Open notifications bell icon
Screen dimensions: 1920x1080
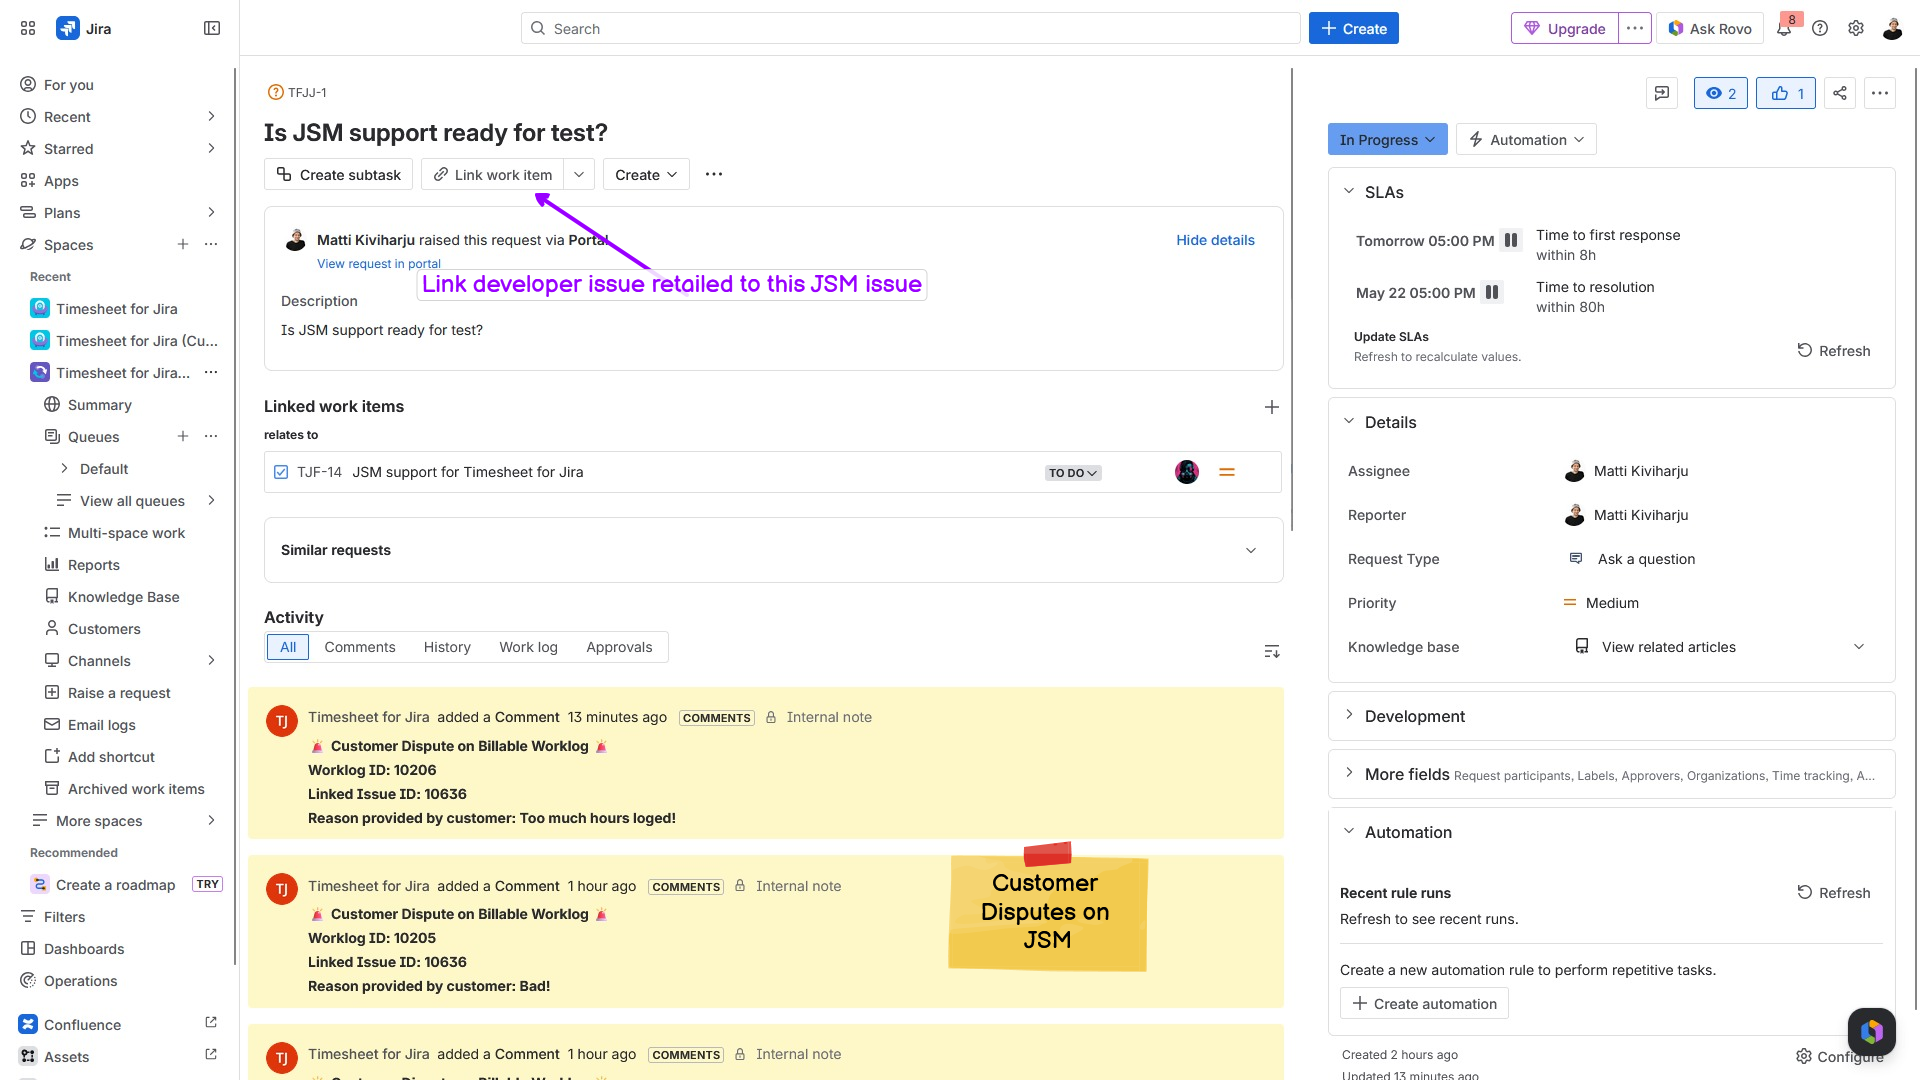(1784, 28)
